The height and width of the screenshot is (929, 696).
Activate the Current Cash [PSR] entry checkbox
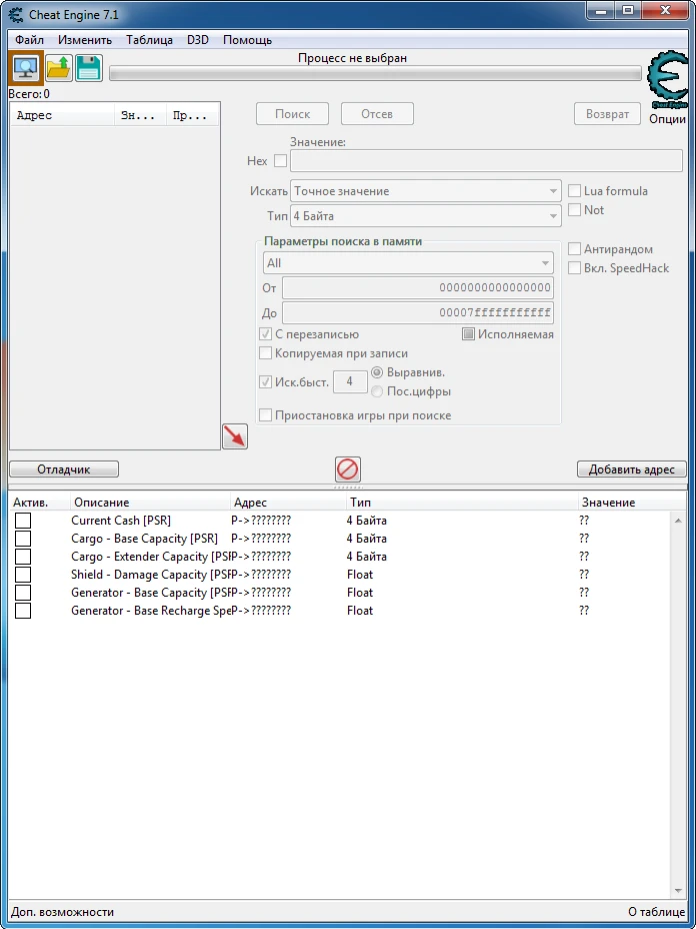[x=23, y=521]
